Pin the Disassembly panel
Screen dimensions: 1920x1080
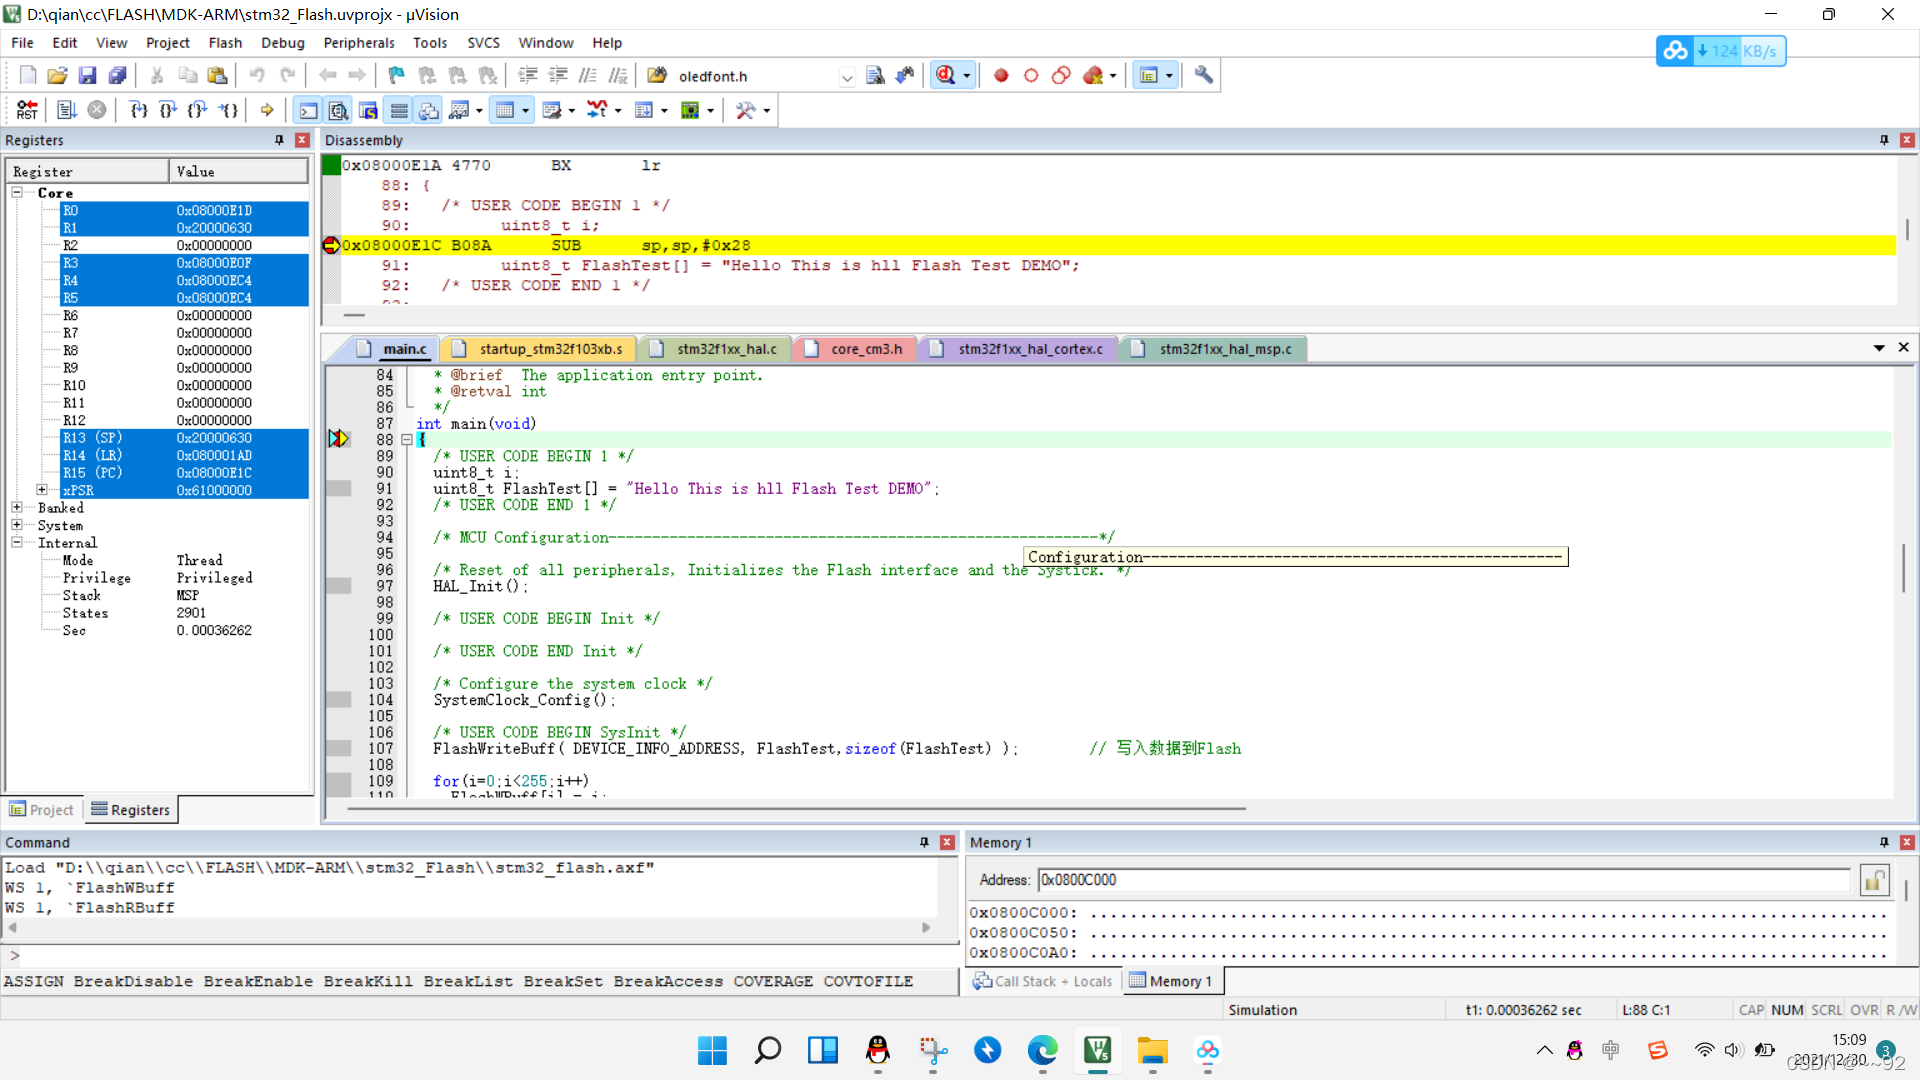(x=1884, y=140)
